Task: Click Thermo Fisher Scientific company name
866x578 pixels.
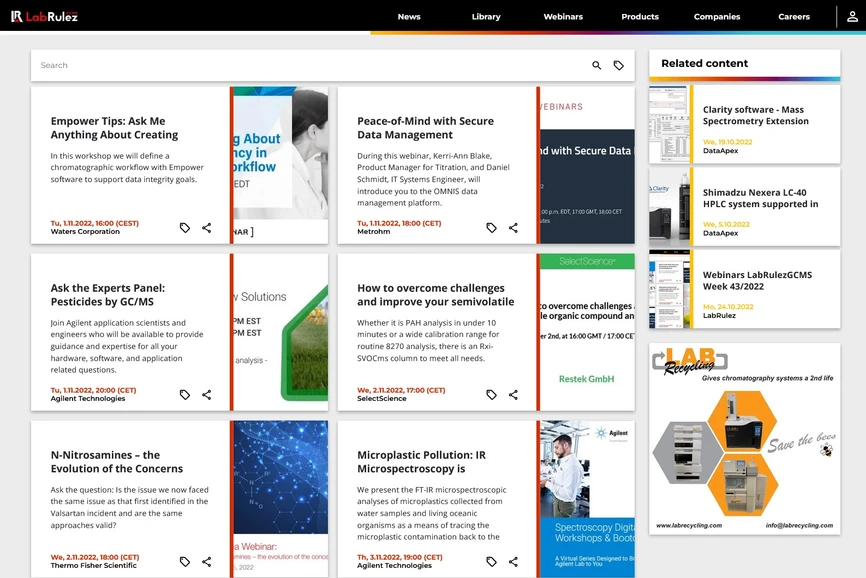Action: (93, 565)
